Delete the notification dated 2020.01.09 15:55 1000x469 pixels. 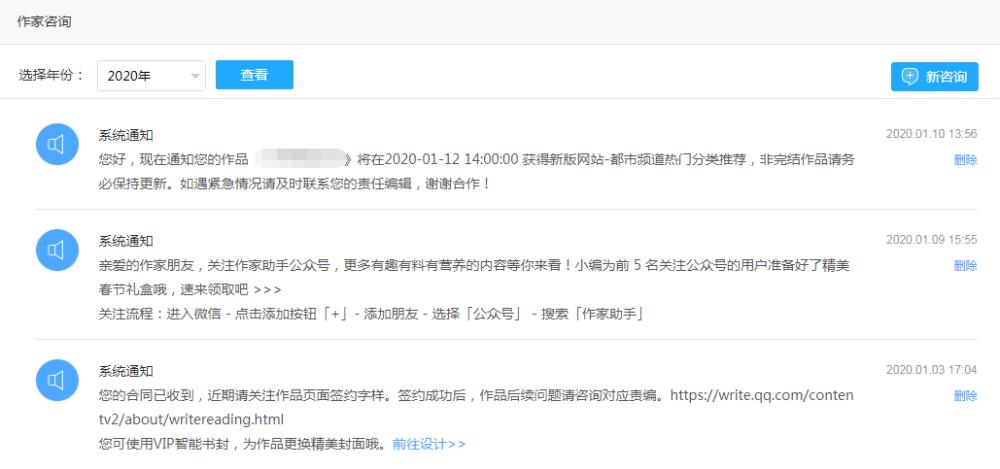(965, 265)
